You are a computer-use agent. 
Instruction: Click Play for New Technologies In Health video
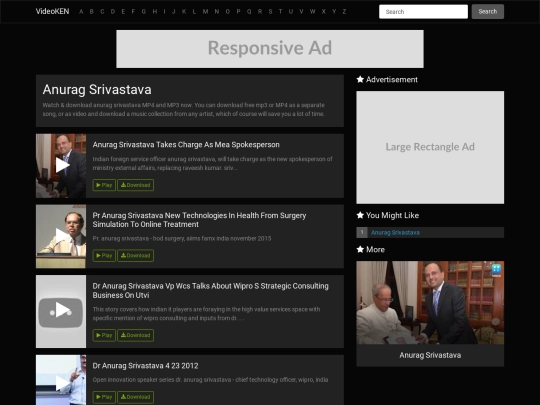pos(104,256)
